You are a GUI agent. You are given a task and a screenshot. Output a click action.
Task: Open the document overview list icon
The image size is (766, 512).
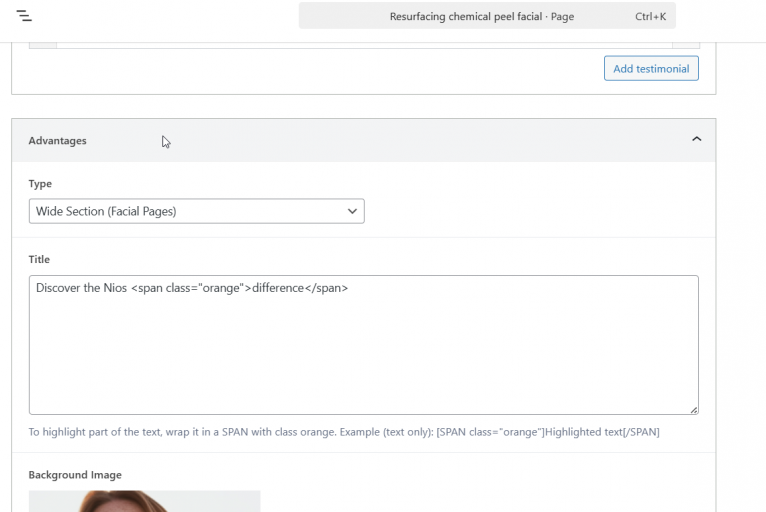pos(24,16)
